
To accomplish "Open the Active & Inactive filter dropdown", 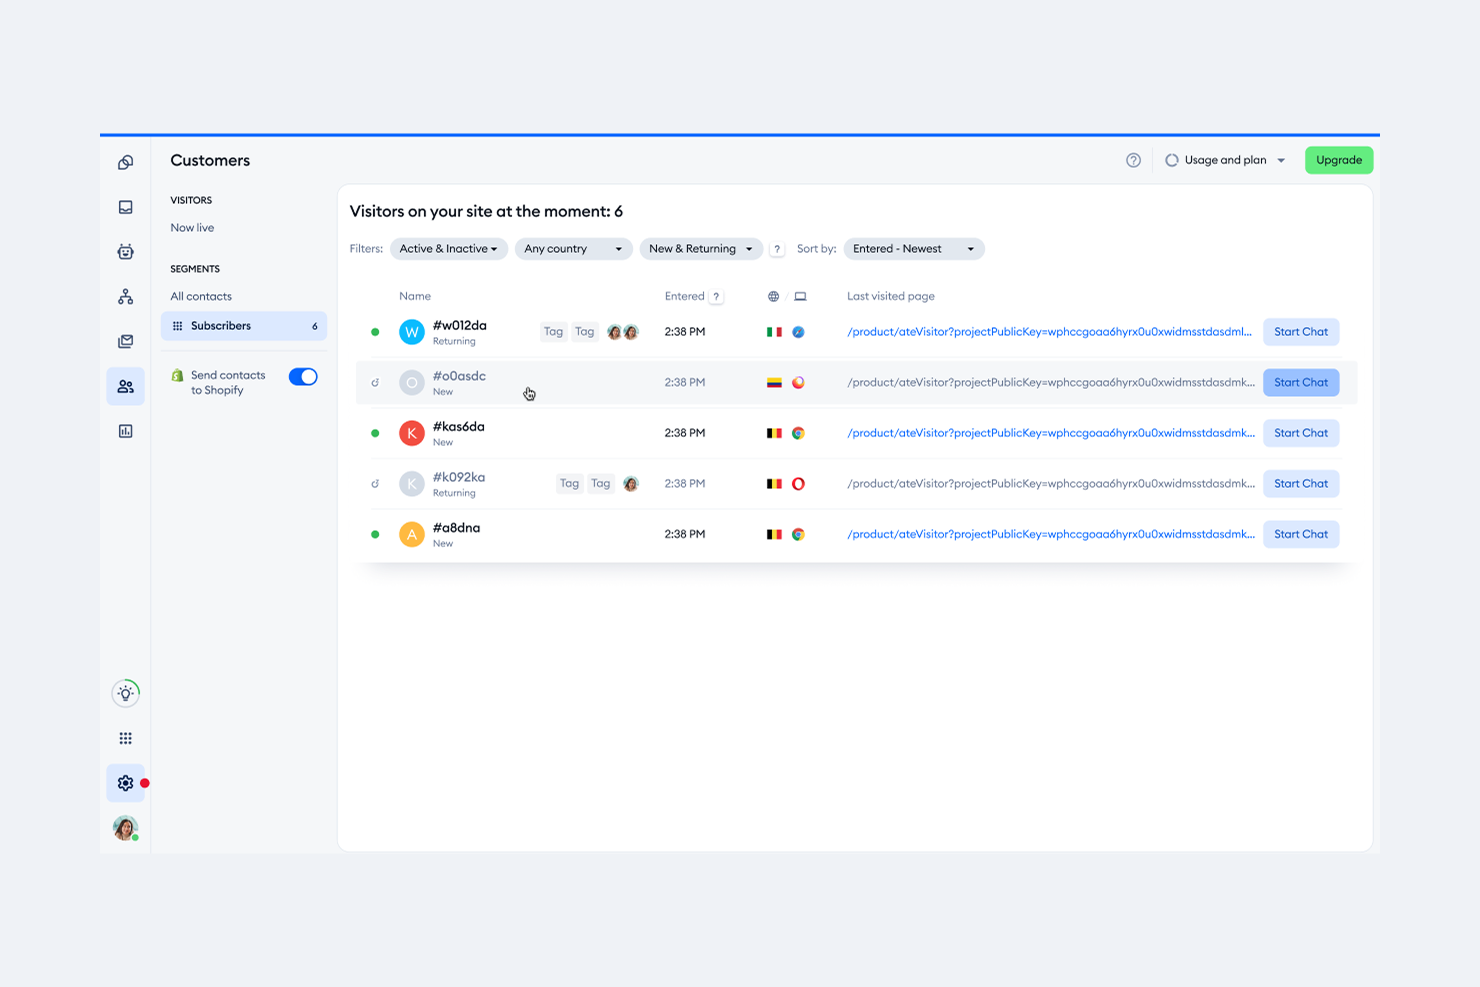I will coord(448,248).
